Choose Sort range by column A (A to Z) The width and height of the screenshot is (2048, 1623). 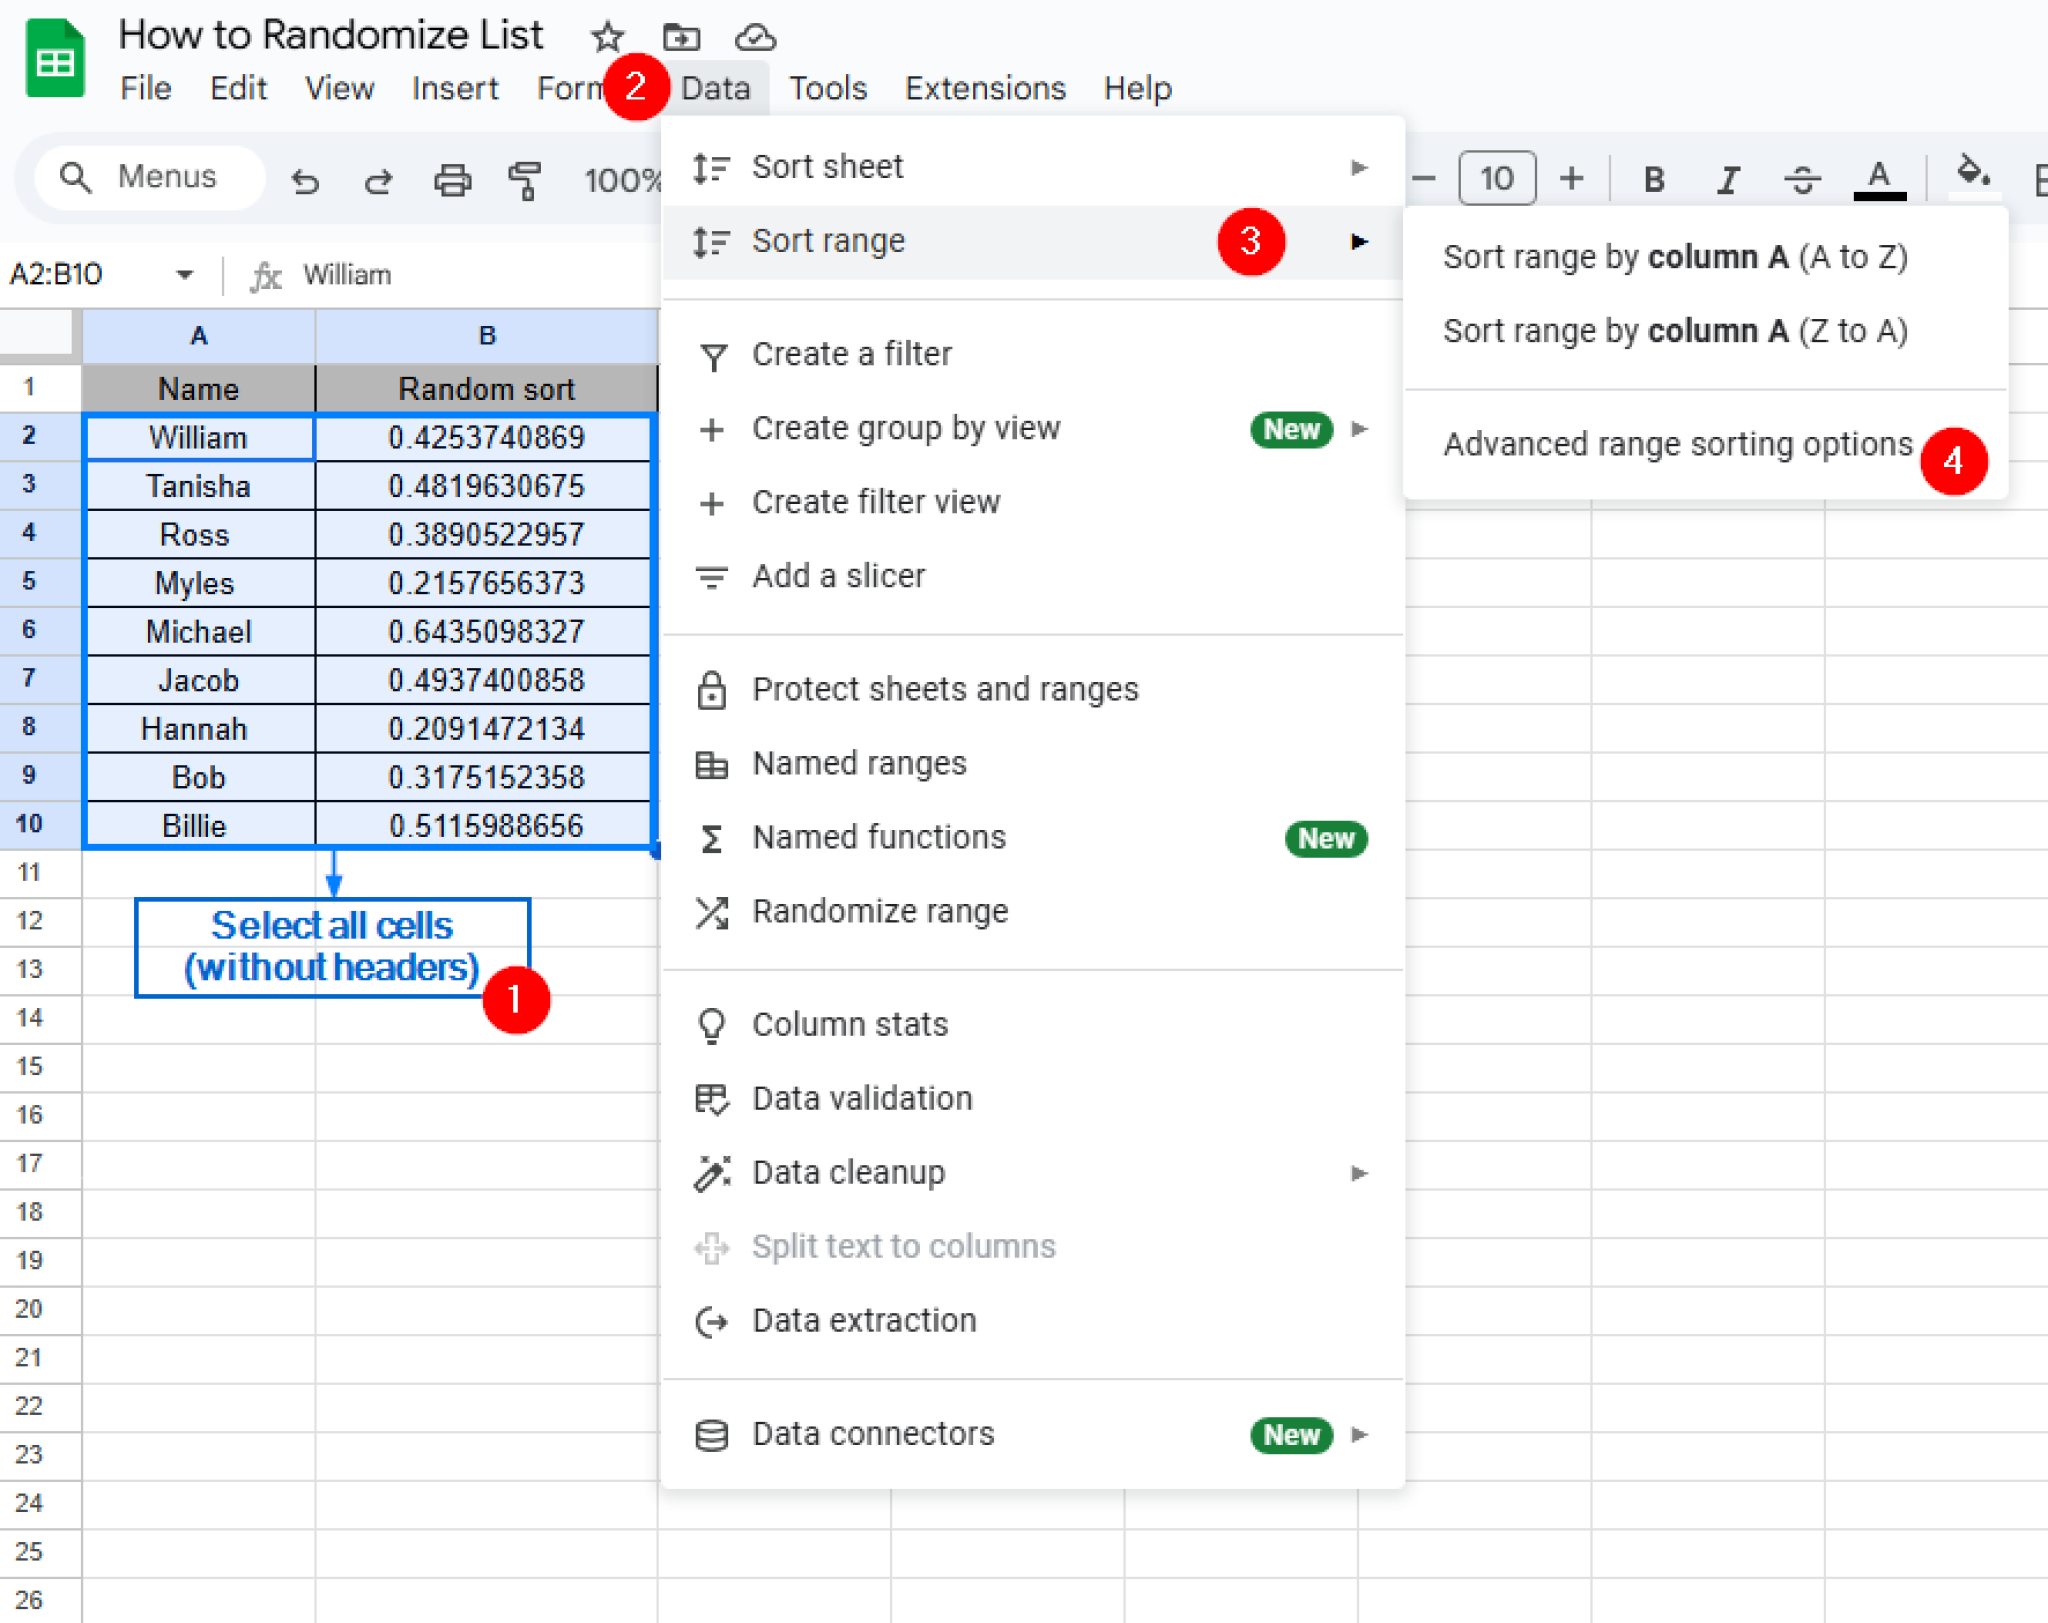1676,257
